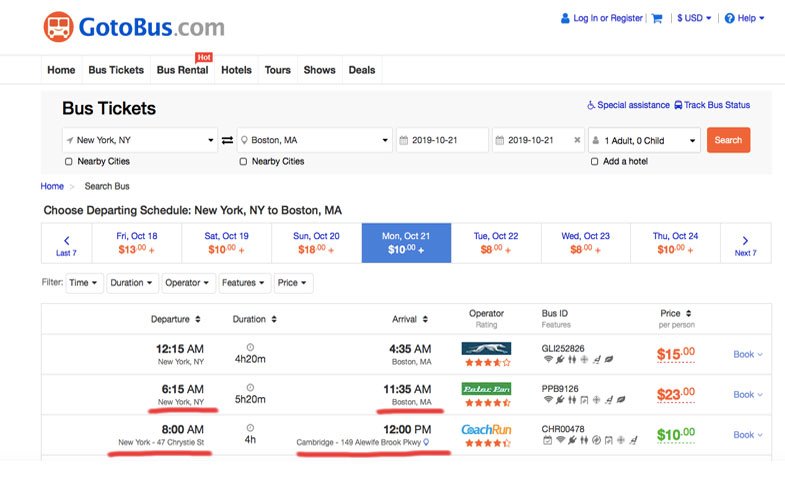785x500 pixels.
Task: Sort results by Departure arrows
Action: click(x=197, y=319)
